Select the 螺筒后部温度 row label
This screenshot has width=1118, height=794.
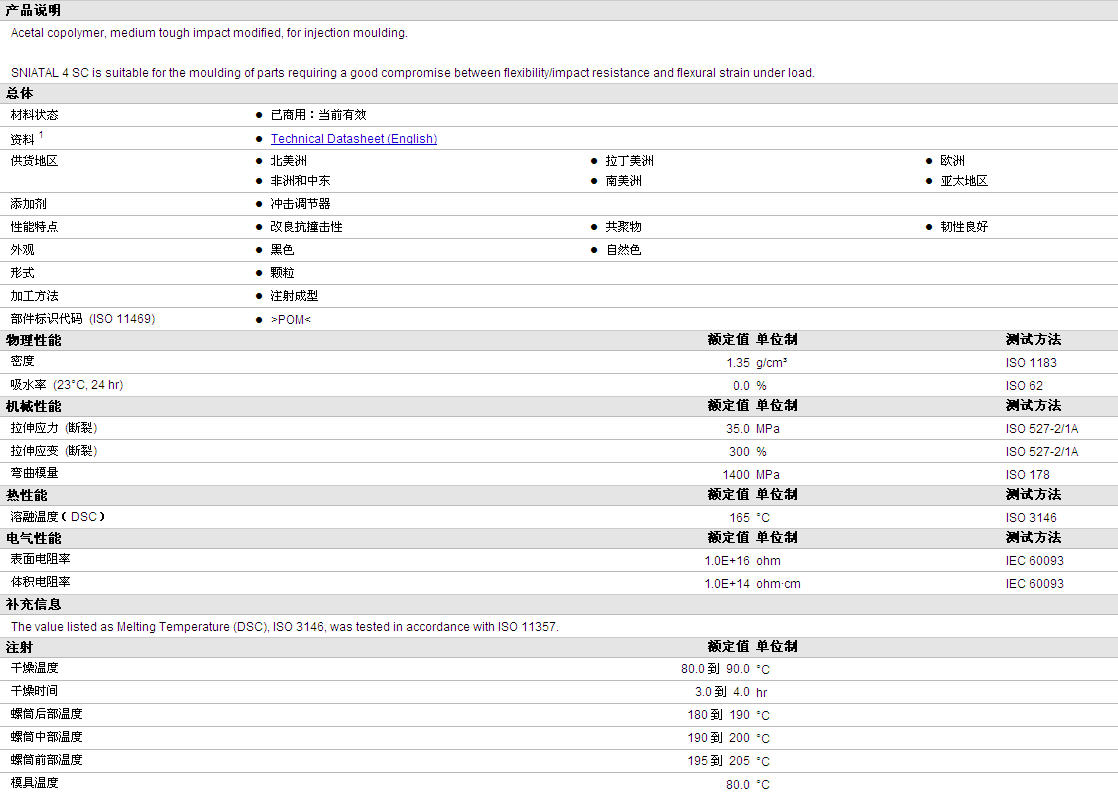(46, 713)
